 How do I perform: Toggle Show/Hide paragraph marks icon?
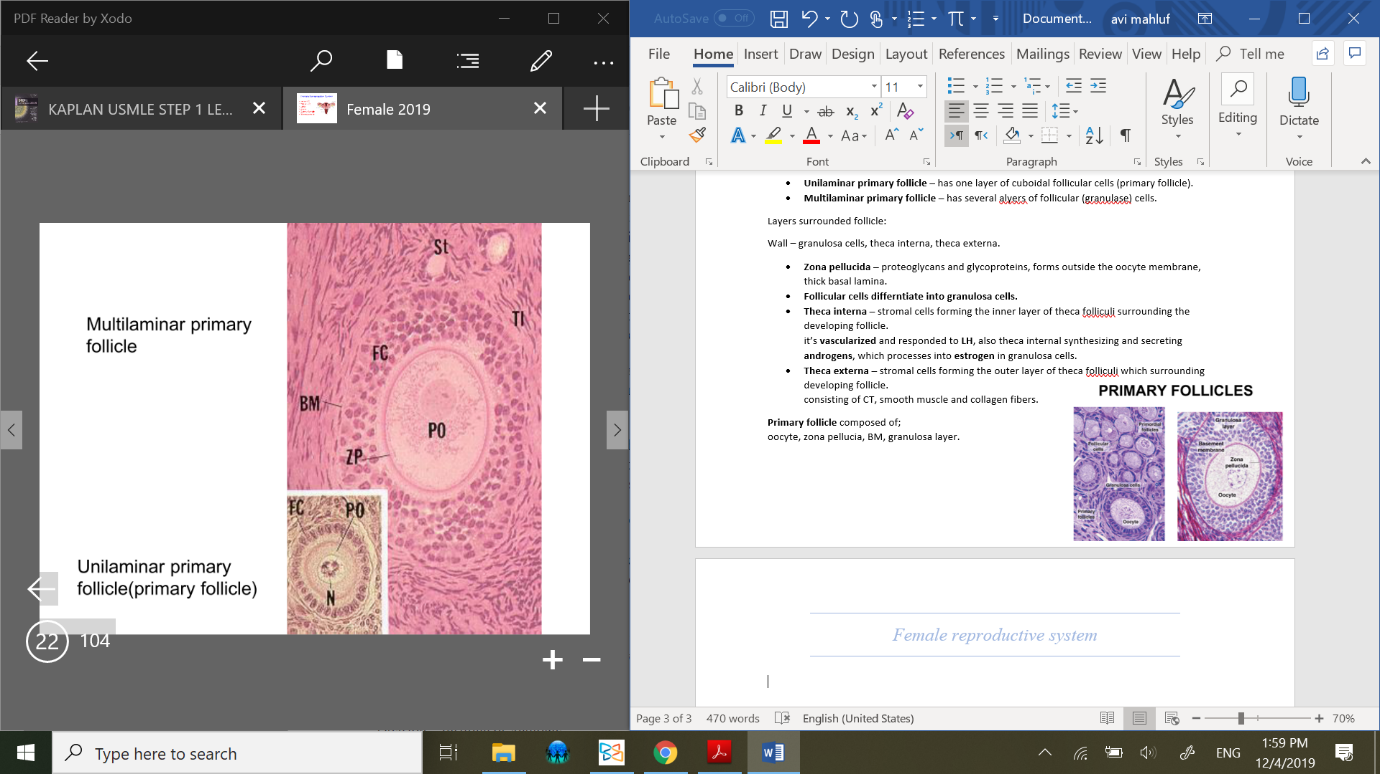pos(1125,135)
